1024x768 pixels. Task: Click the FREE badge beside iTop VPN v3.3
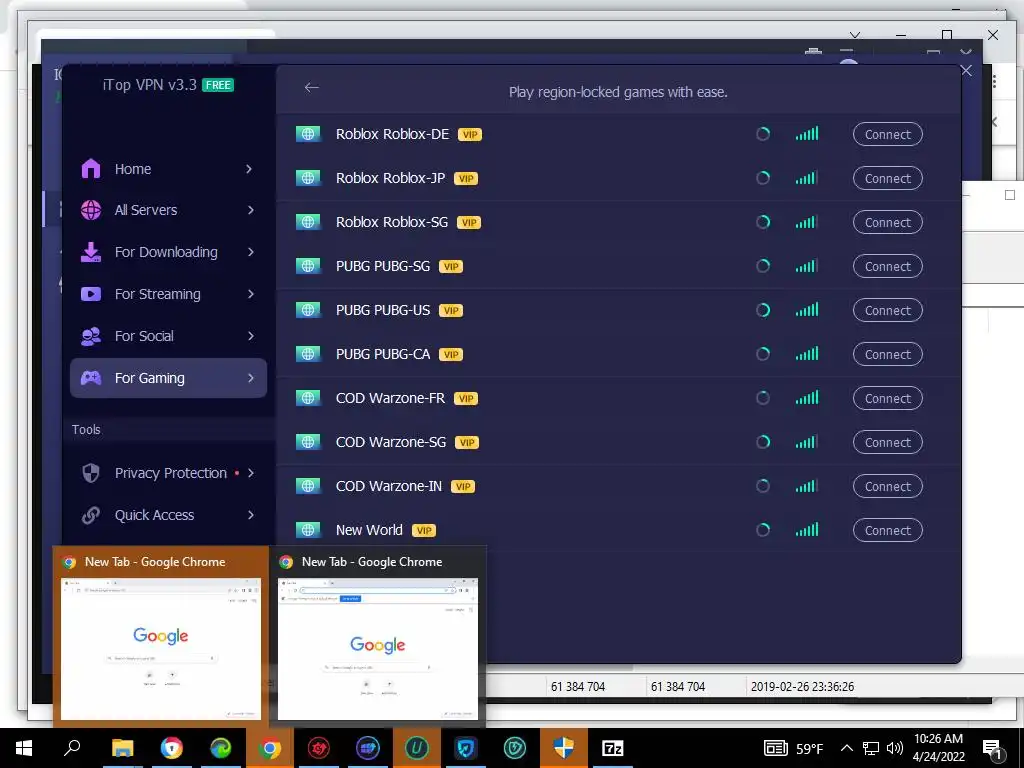click(217, 85)
